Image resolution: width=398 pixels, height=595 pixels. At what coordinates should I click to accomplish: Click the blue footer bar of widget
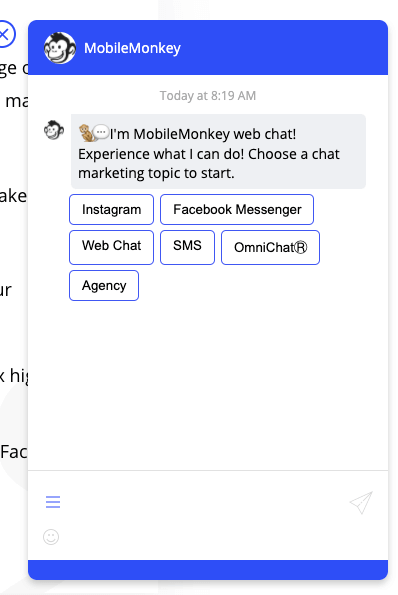[x=208, y=570]
